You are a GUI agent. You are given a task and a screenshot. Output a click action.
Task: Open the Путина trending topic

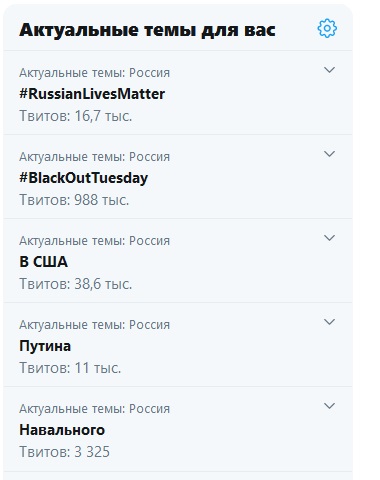(45, 346)
